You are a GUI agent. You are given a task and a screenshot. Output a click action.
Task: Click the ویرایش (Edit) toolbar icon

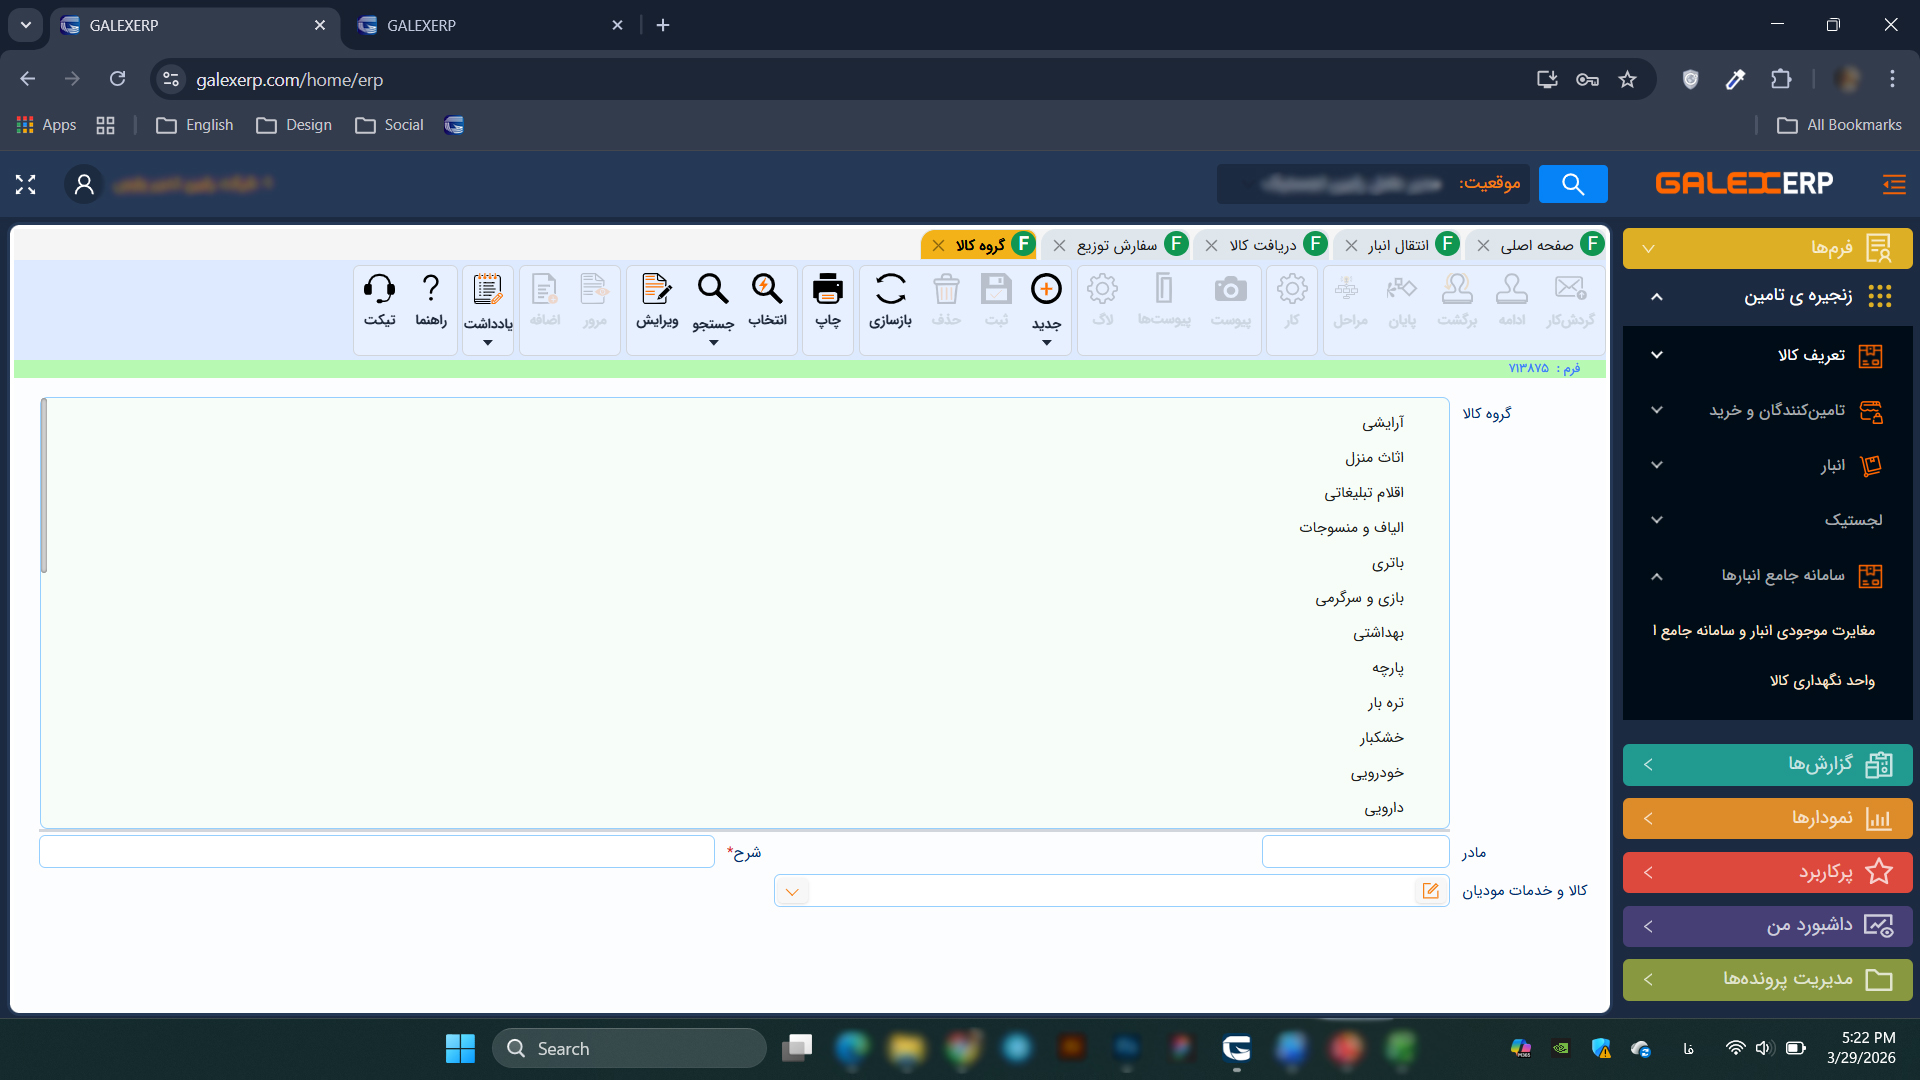(x=657, y=290)
